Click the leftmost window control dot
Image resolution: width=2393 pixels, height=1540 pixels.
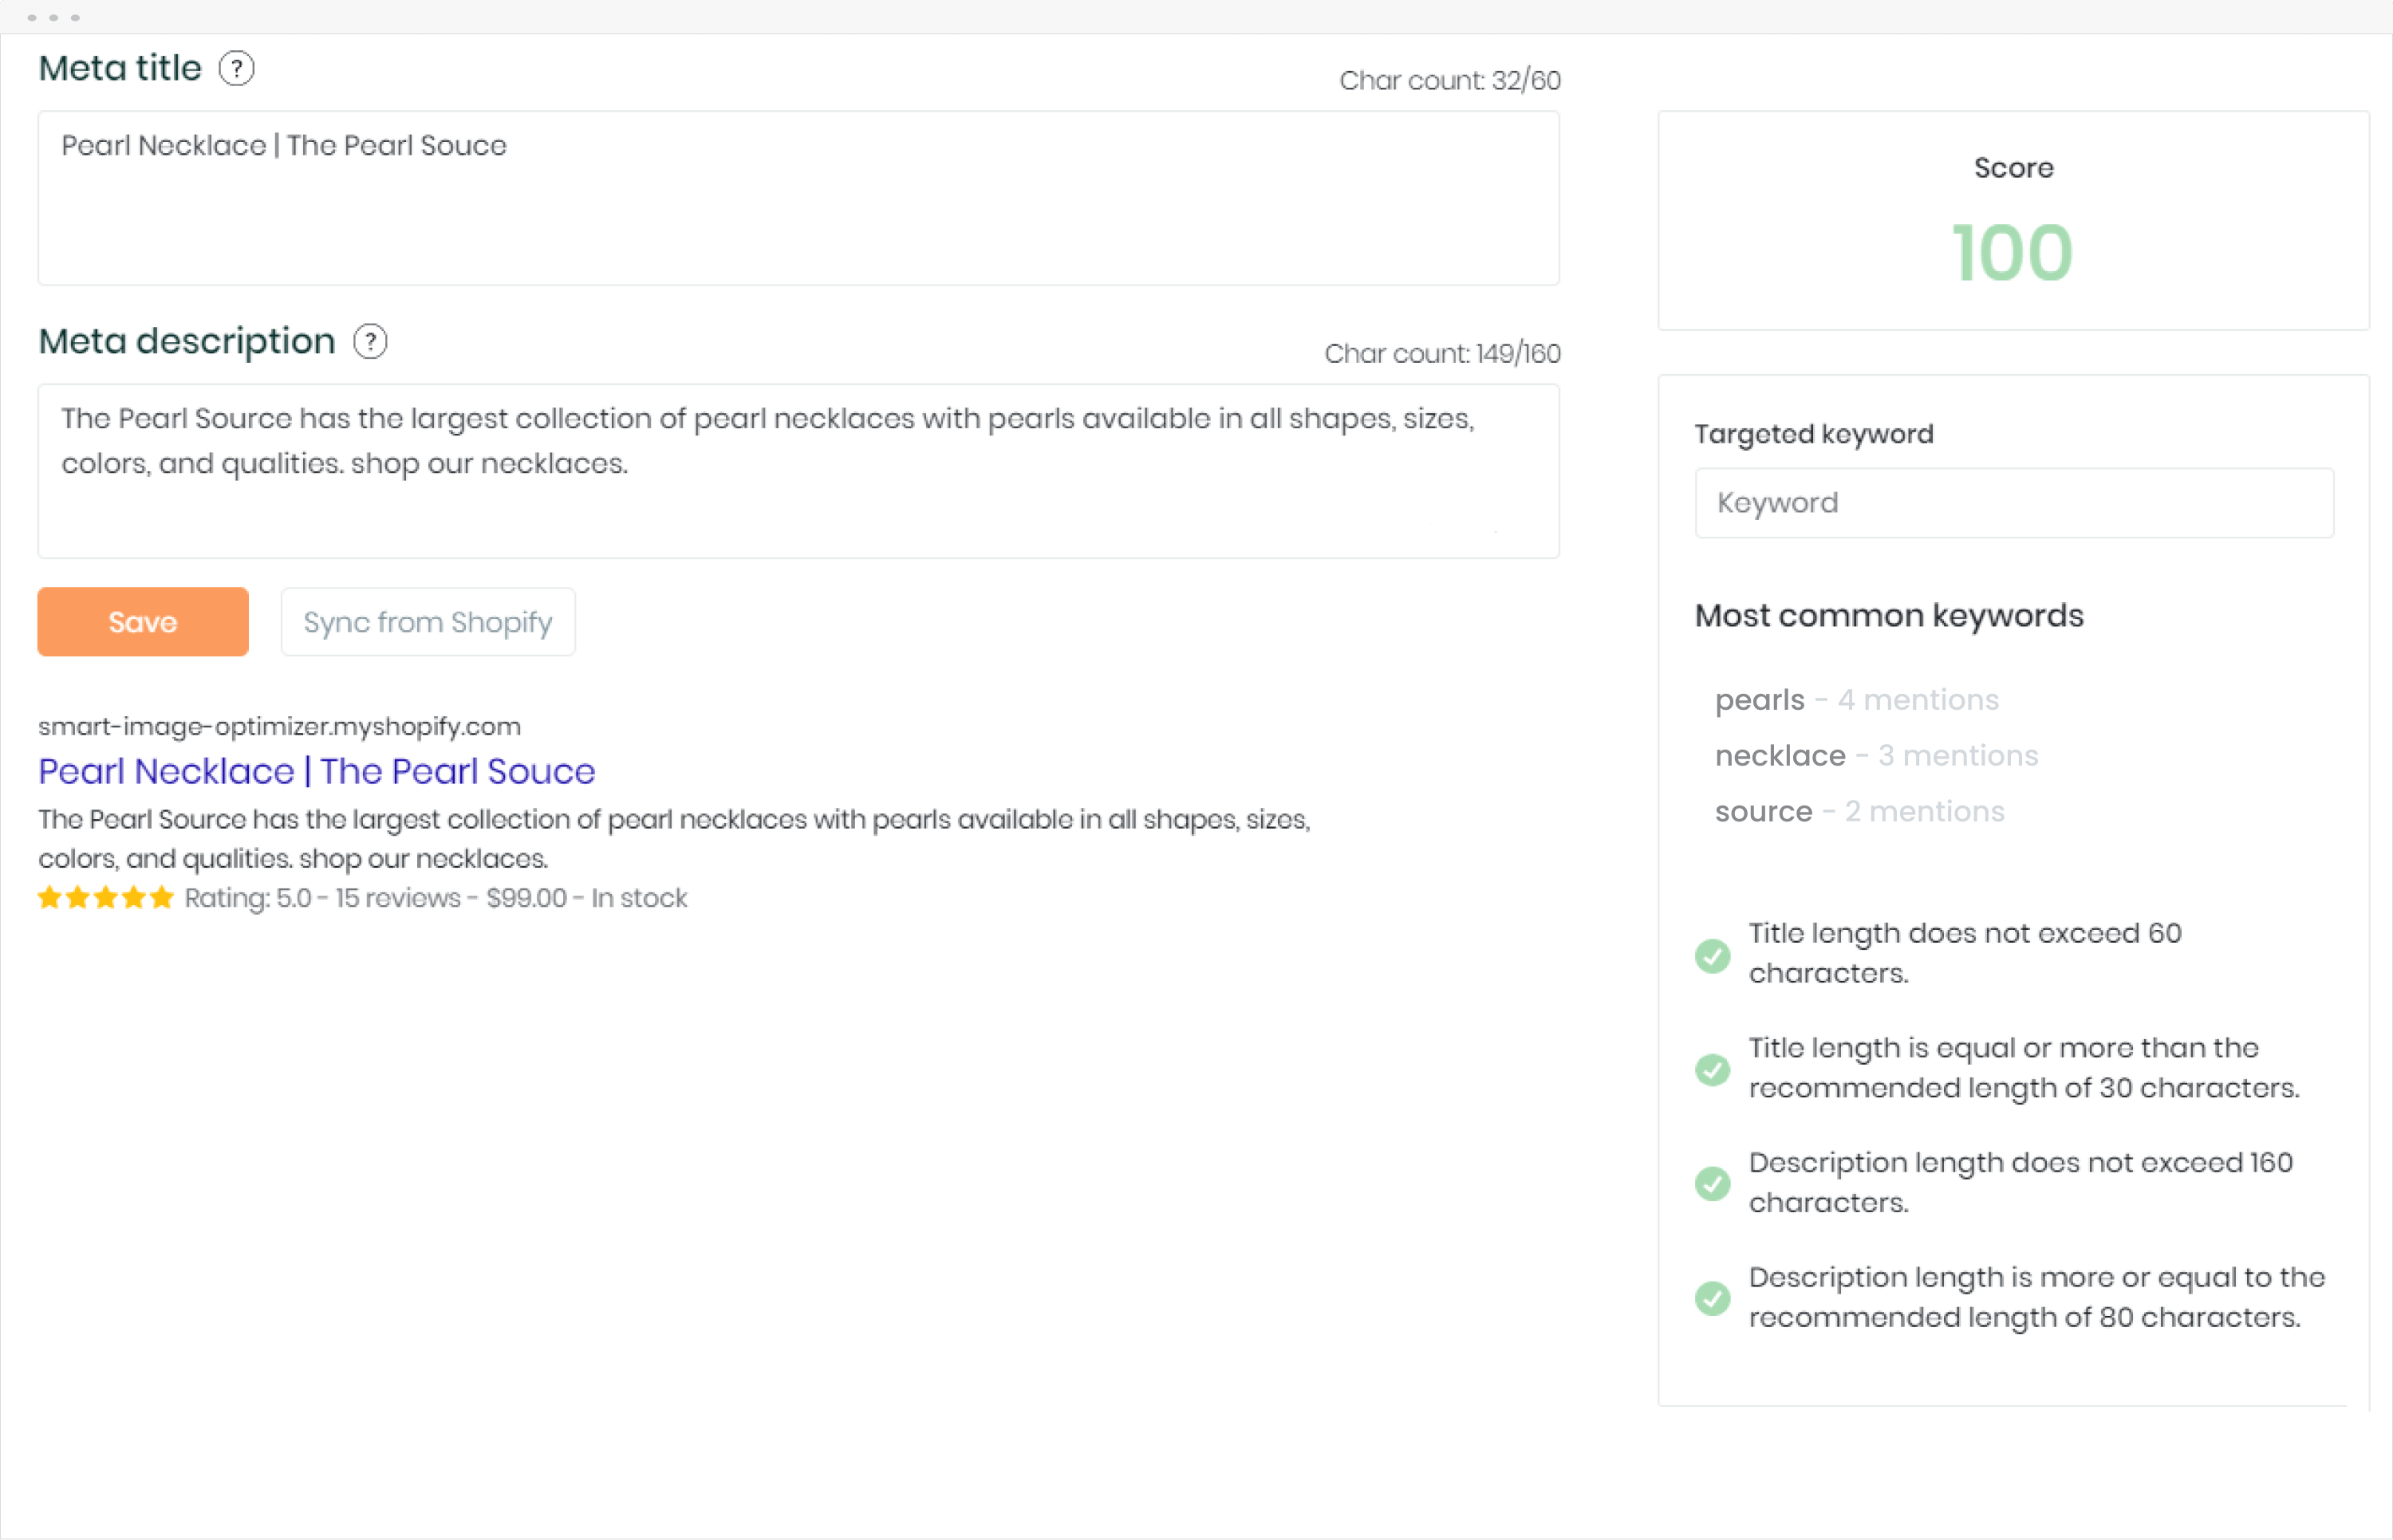click(32, 17)
